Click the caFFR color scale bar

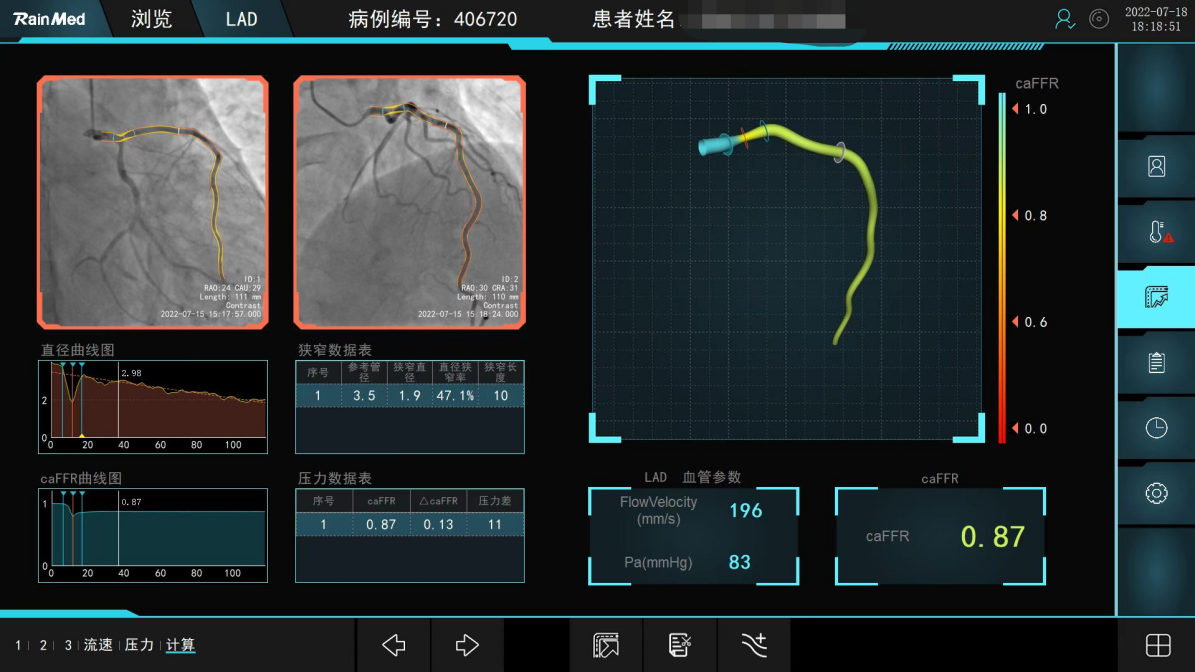click(1002, 268)
